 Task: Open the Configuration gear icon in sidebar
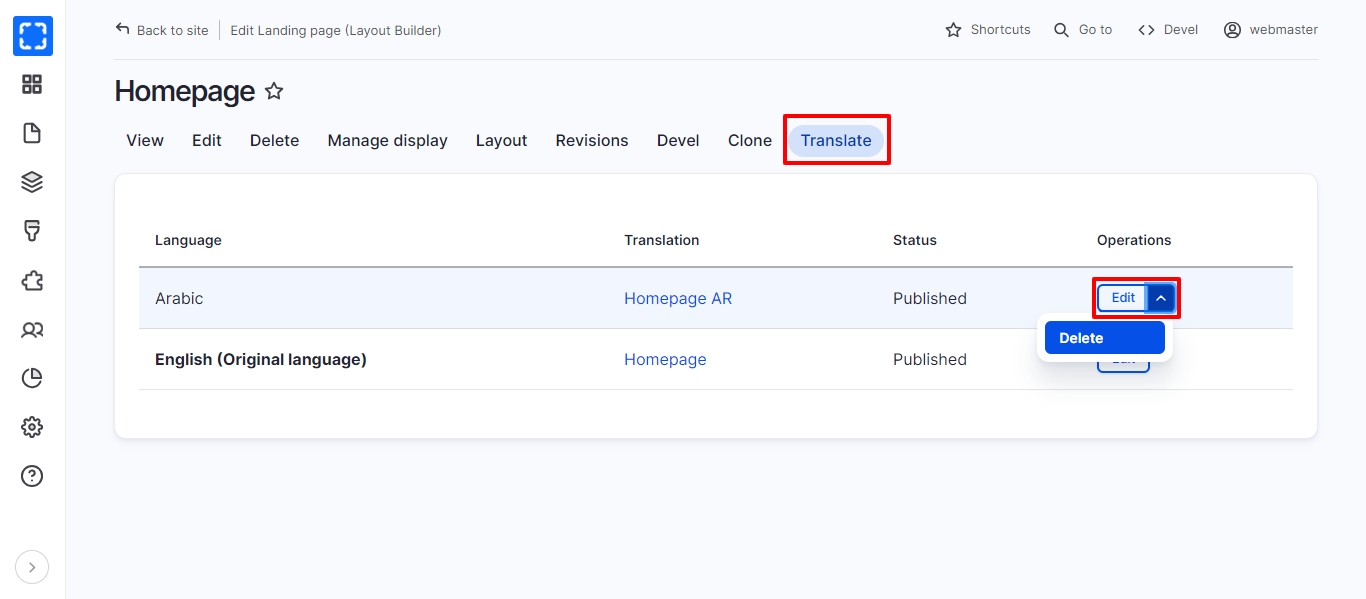click(32, 427)
